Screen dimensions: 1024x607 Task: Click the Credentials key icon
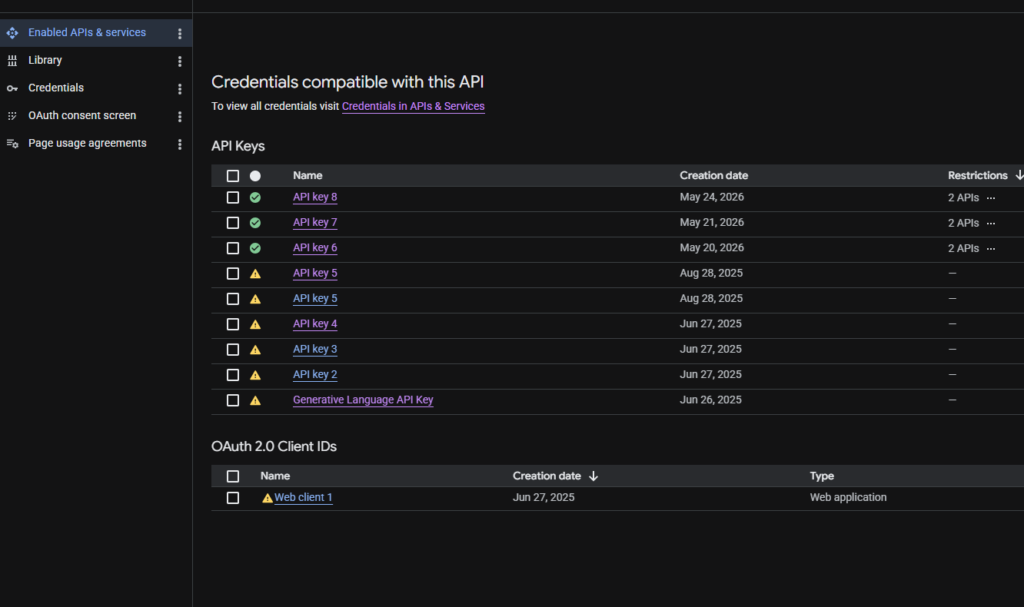(x=12, y=88)
